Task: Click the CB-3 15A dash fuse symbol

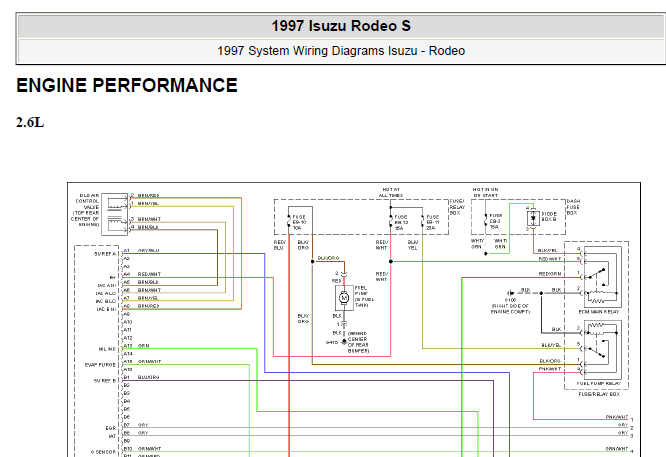Action: 485,221
